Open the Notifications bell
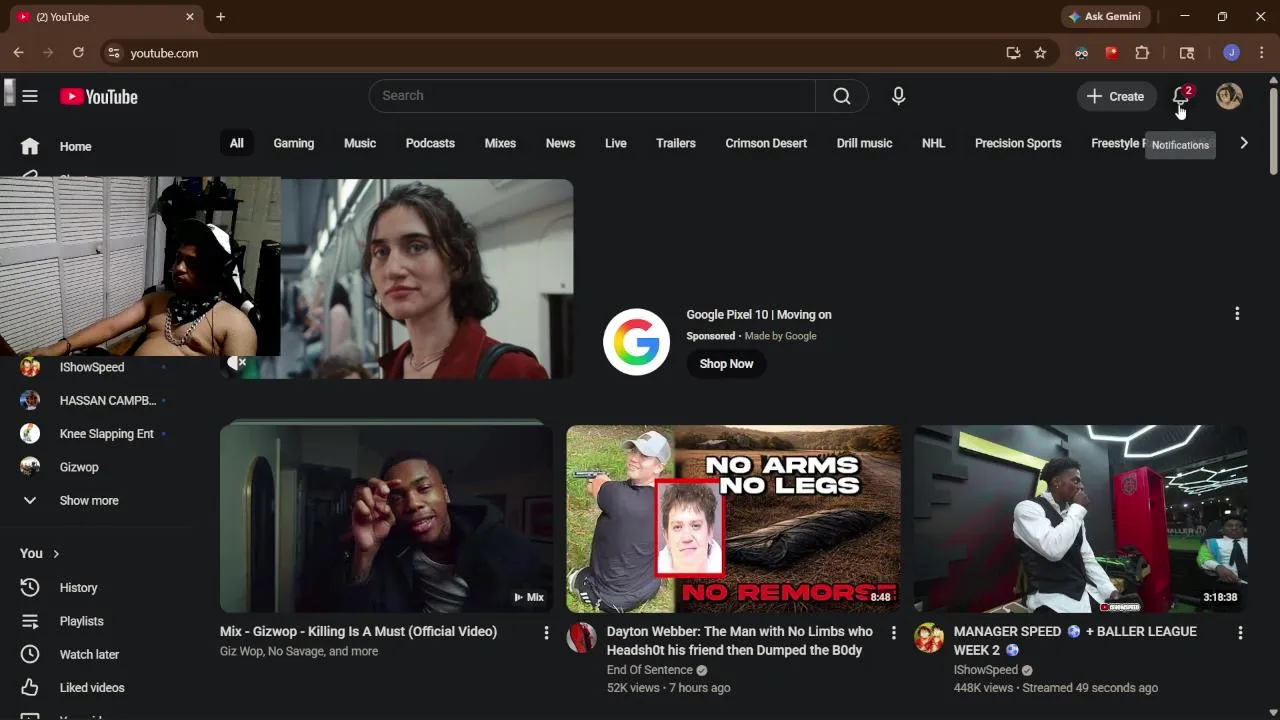This screenshot has height=720, width=1280. [1181, 96]
